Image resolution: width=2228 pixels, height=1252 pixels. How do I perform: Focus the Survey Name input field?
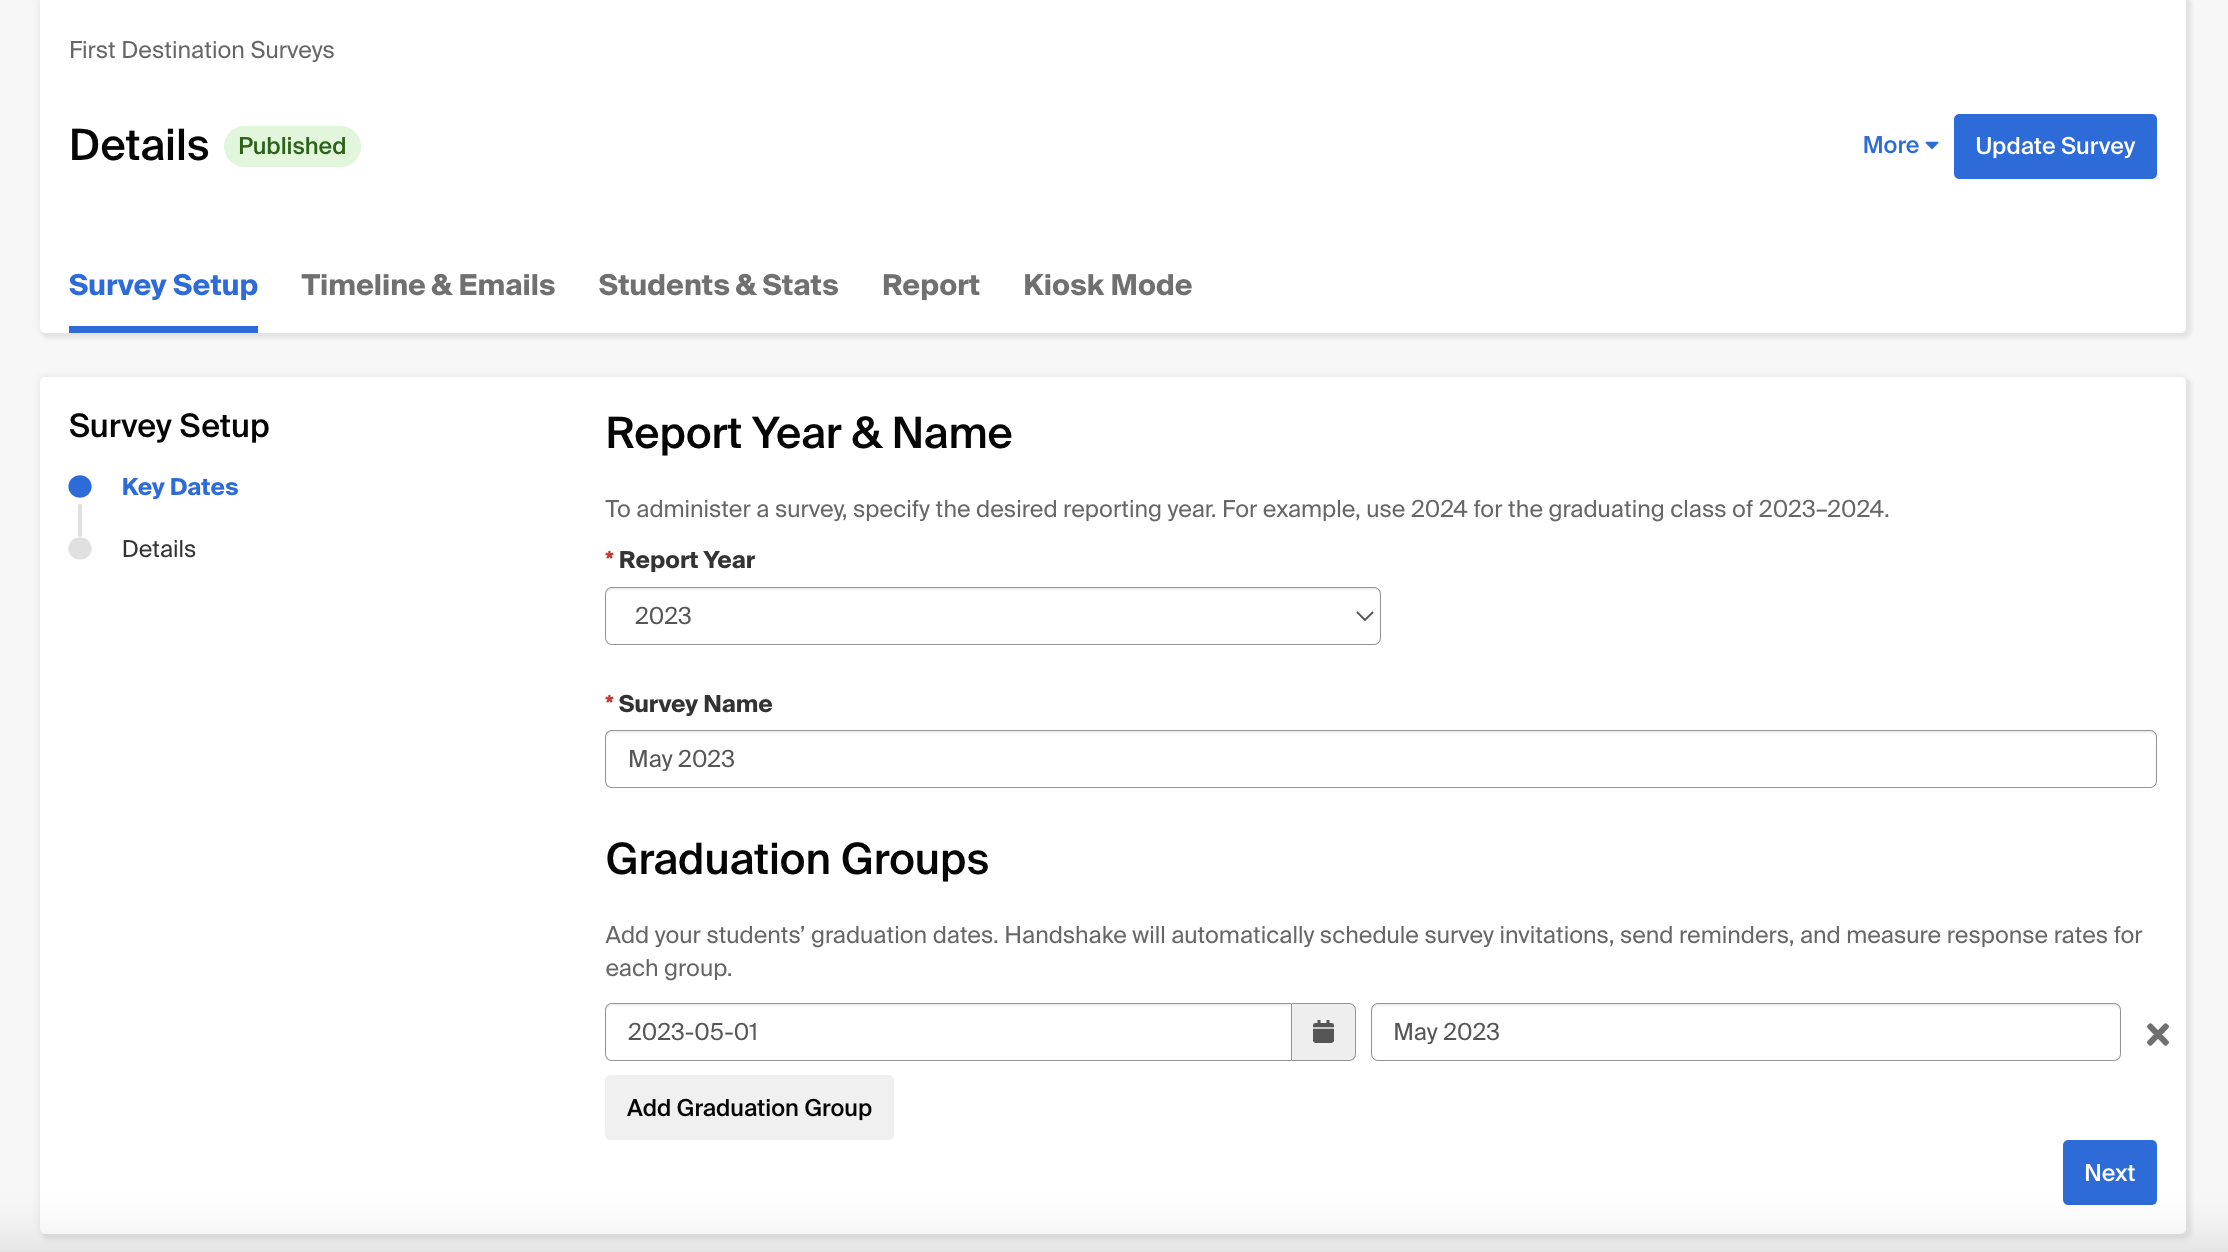[1380, 759]
